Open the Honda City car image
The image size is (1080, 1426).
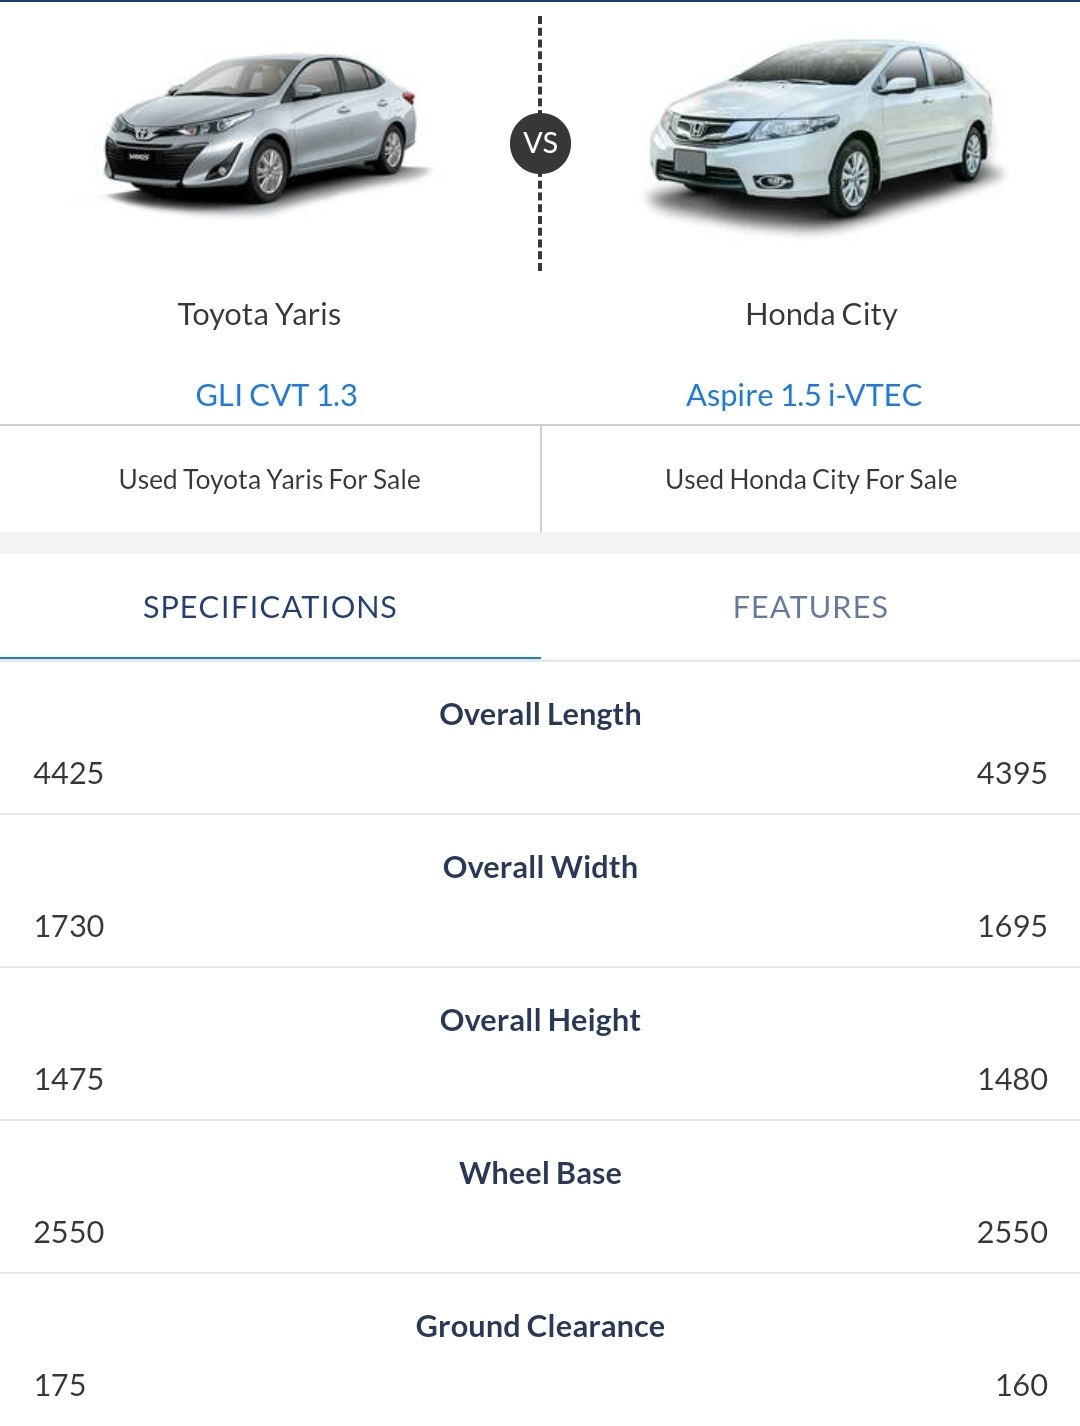[821, 128]
